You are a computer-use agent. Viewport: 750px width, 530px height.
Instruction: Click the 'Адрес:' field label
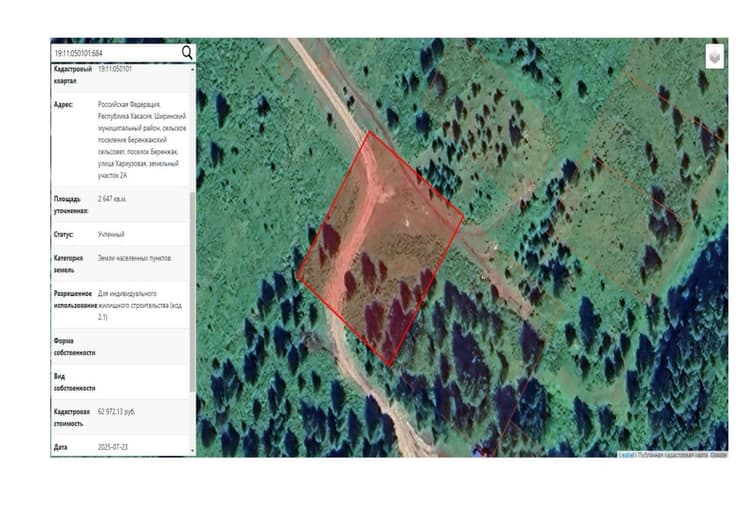(63, 104)
